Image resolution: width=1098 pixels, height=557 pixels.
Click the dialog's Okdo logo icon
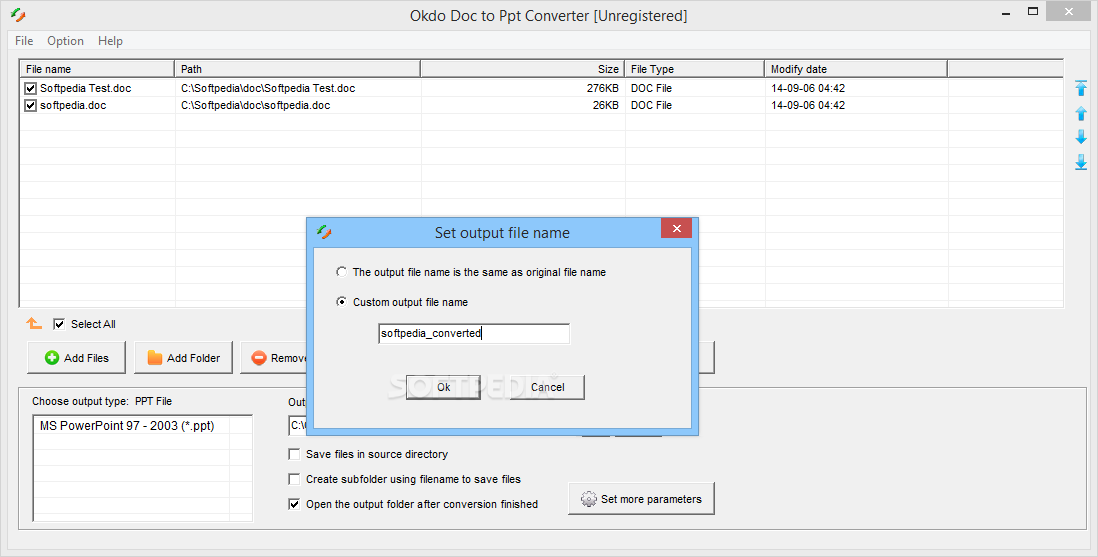[324, 232]
